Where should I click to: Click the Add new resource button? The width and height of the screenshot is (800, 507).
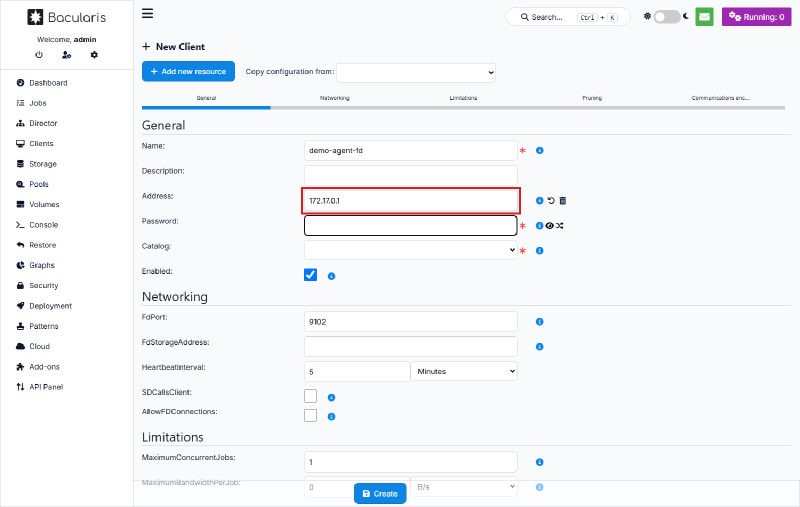click(x=188, y=71)
